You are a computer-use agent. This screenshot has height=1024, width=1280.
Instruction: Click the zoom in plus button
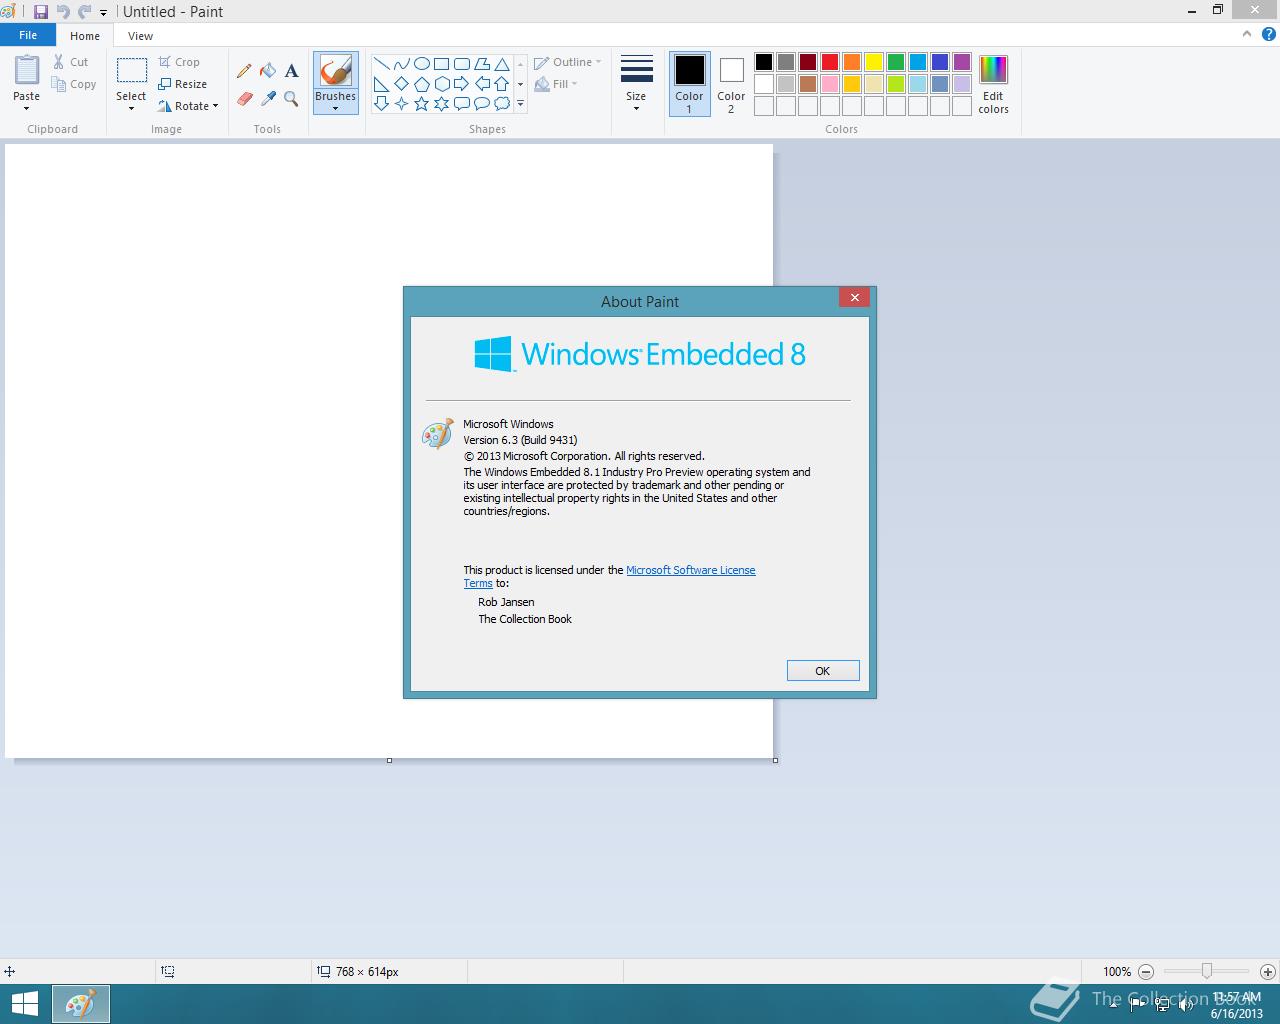[1268, 971]
